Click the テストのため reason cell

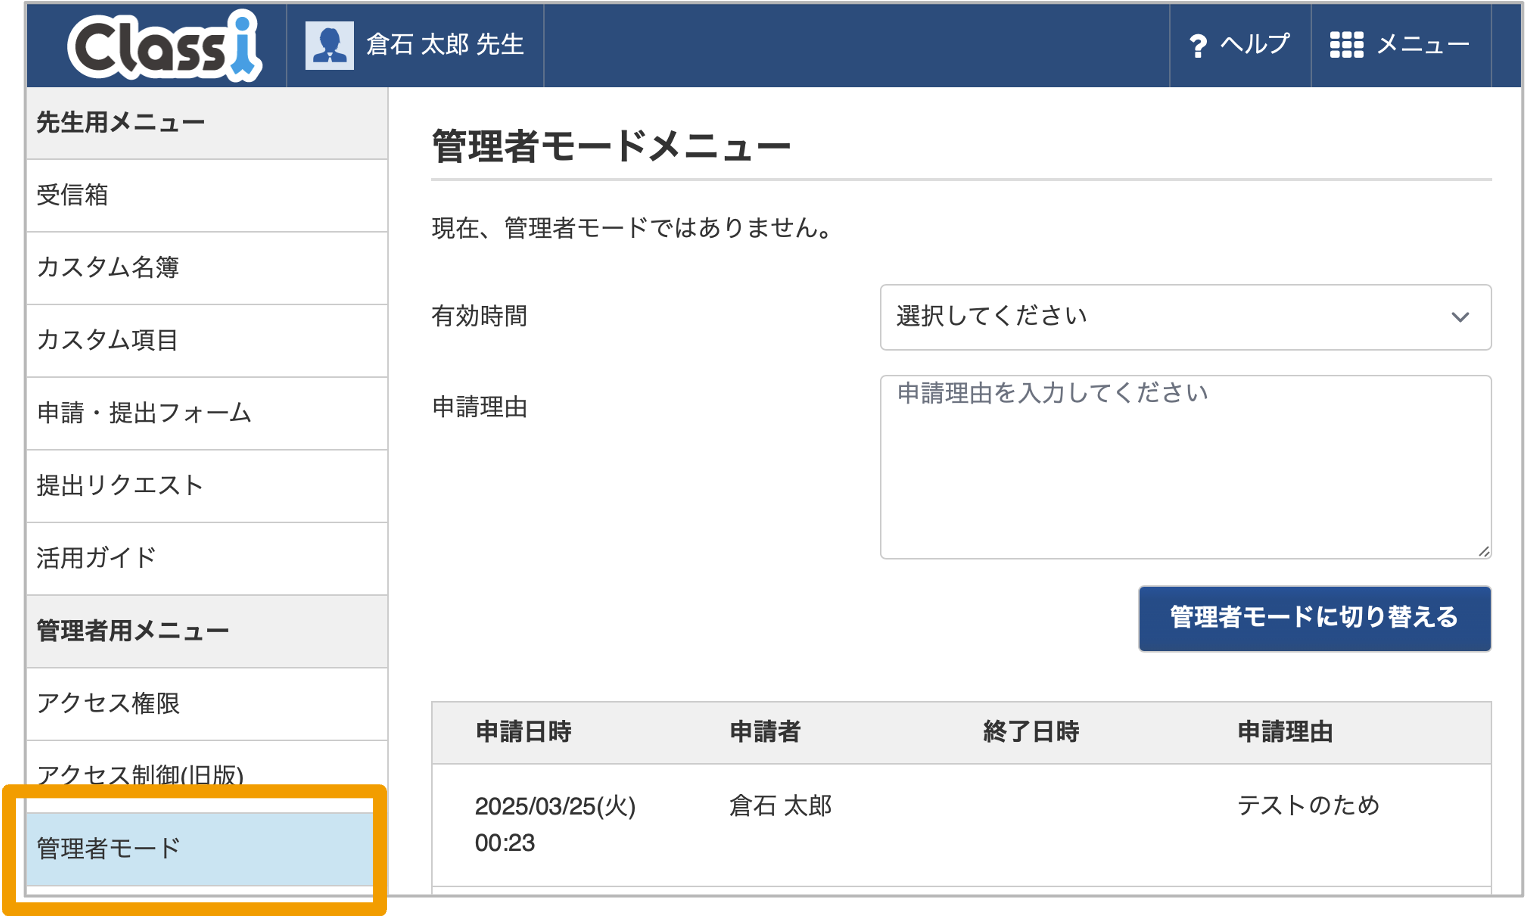pos(1308,806)
